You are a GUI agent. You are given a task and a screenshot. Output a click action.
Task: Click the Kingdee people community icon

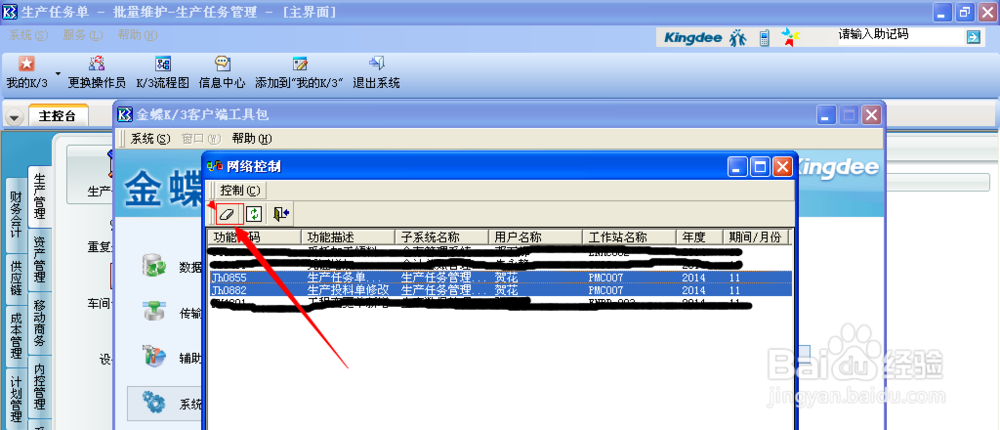[x=737, y=38]
